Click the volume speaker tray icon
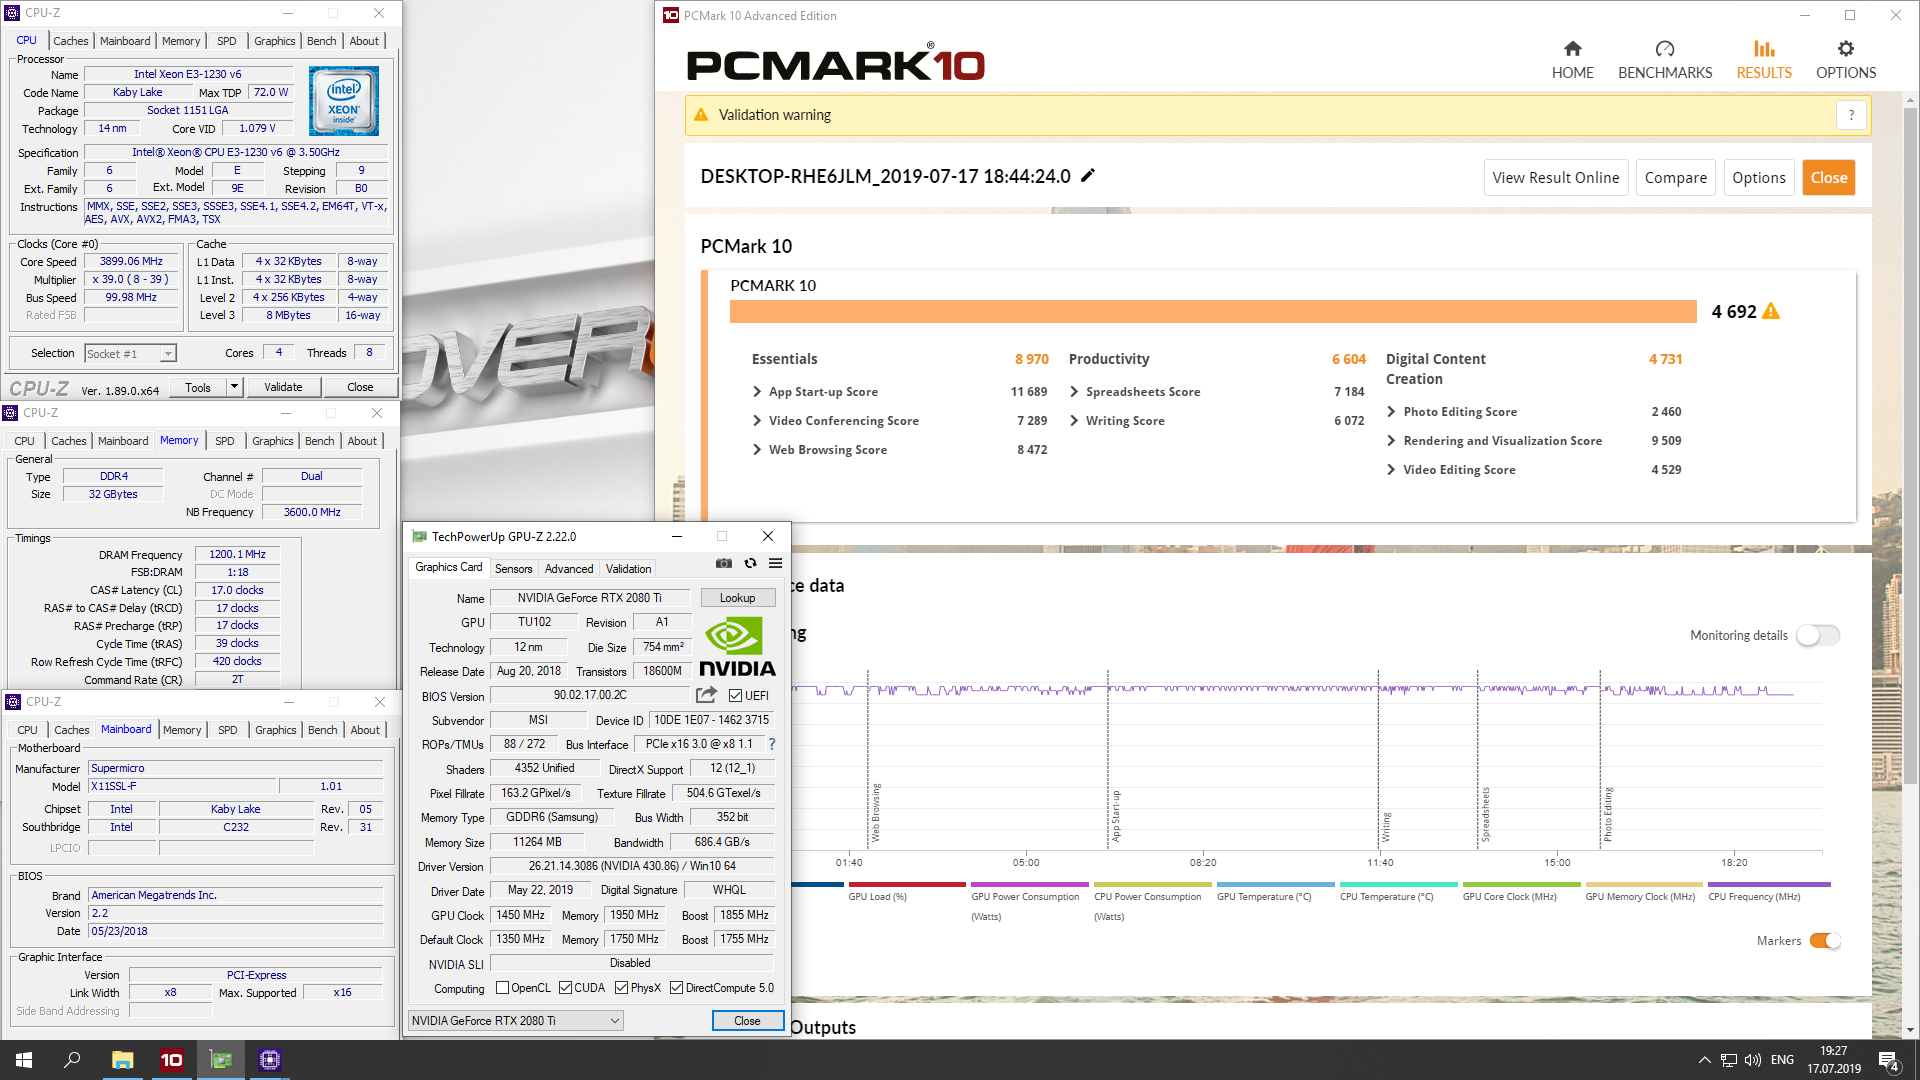 1752,1060
